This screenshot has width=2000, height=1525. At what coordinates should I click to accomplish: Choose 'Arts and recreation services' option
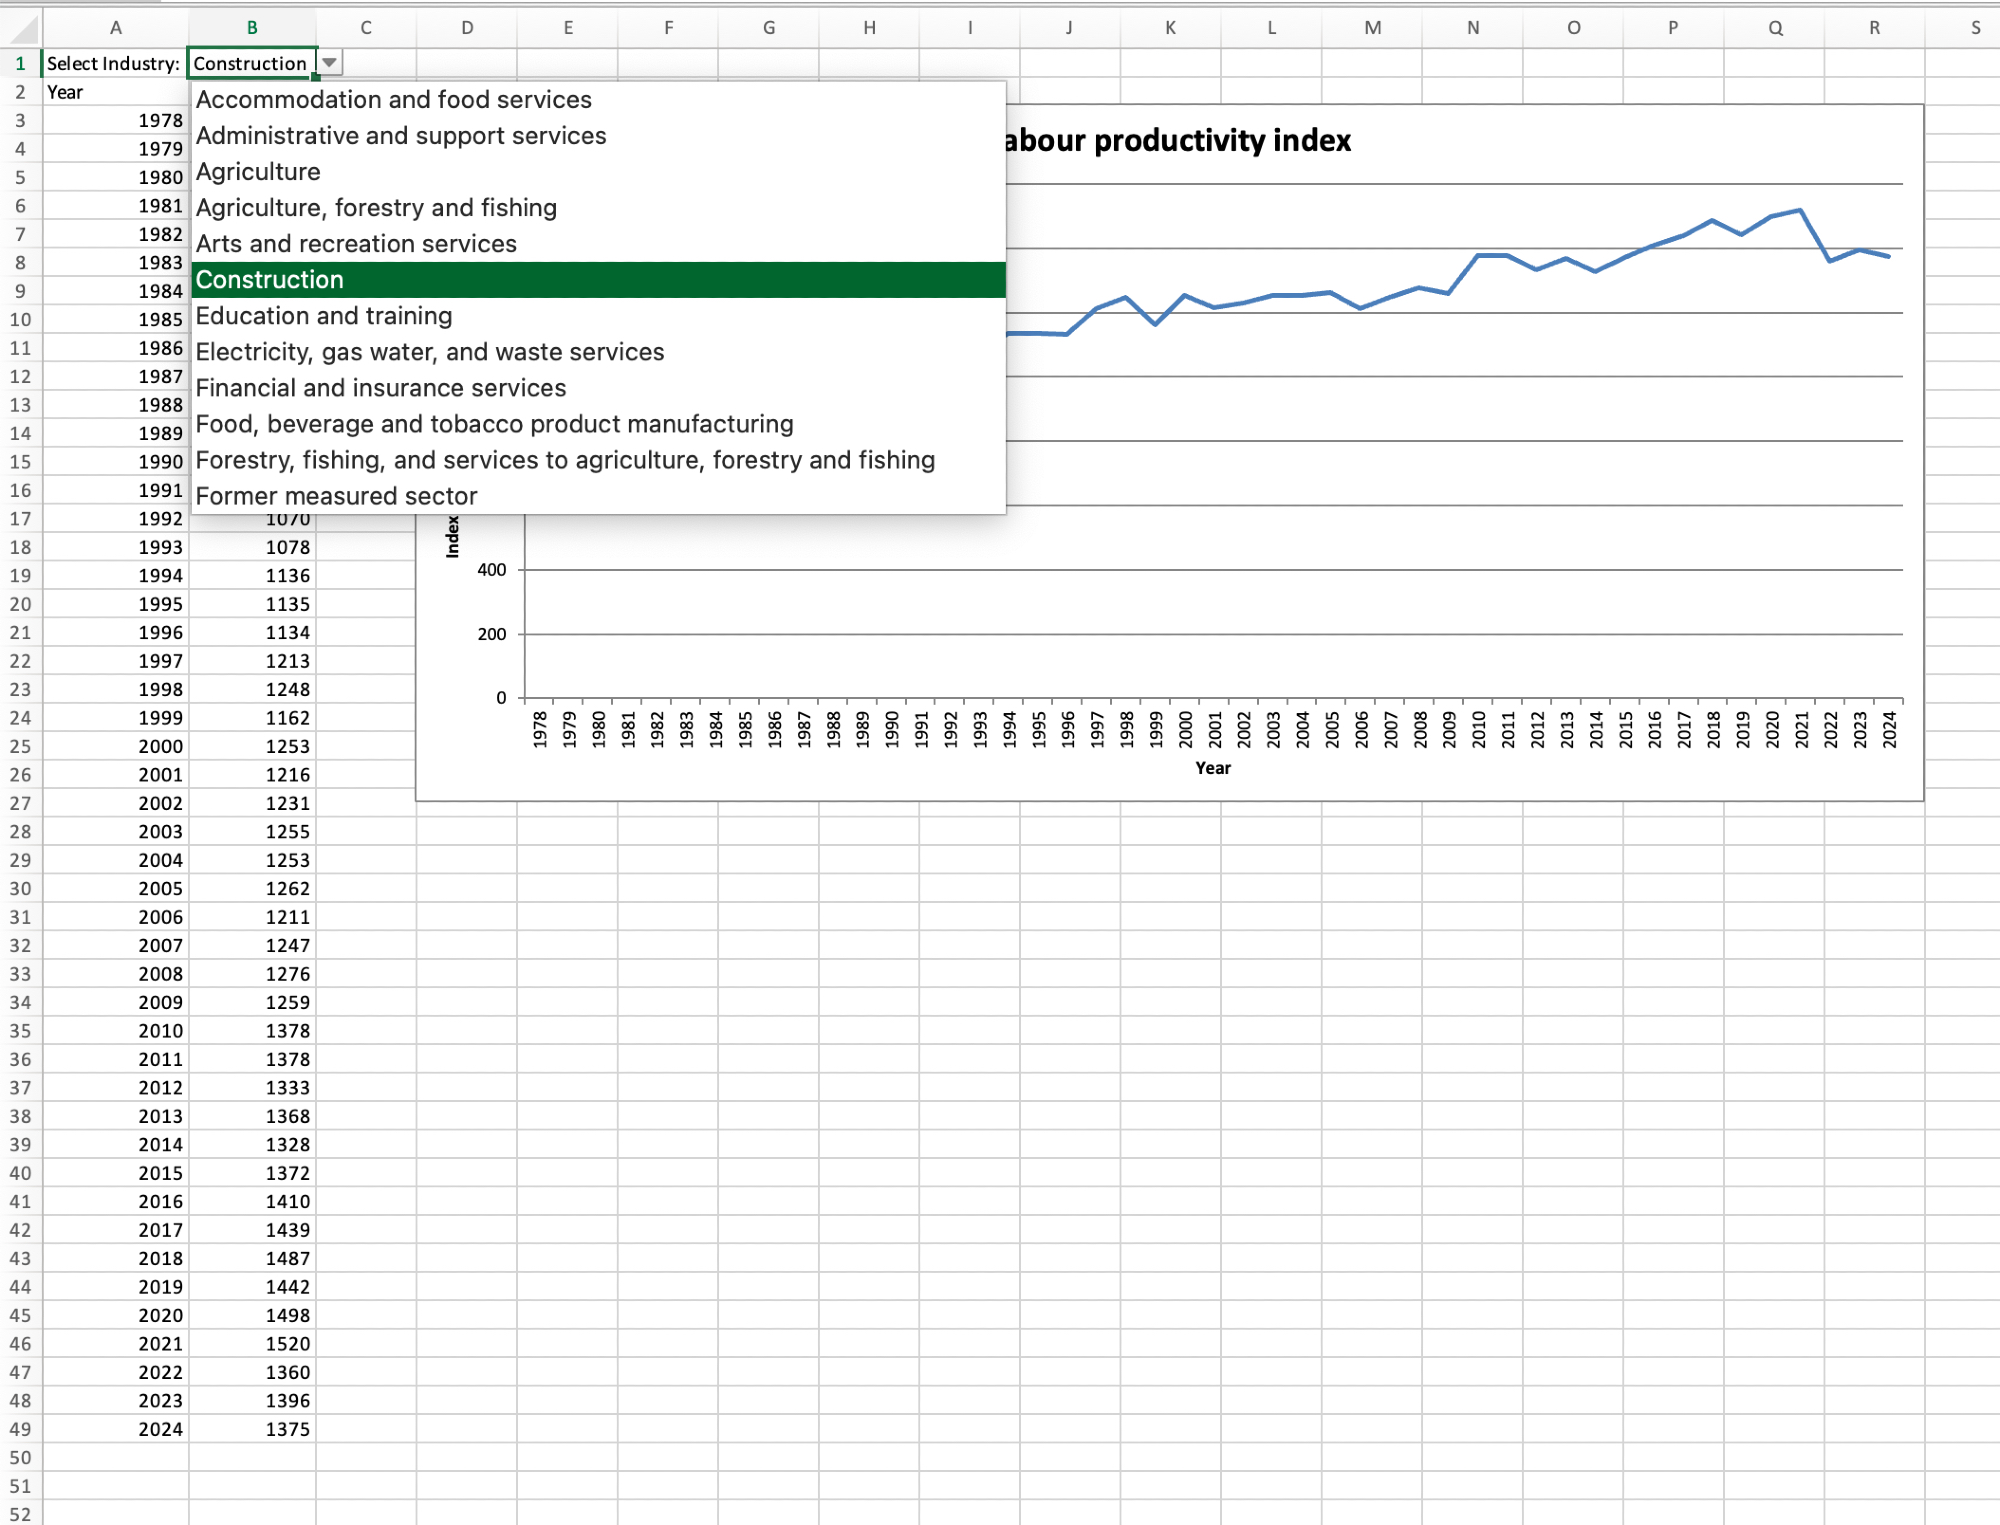(356, 244)
